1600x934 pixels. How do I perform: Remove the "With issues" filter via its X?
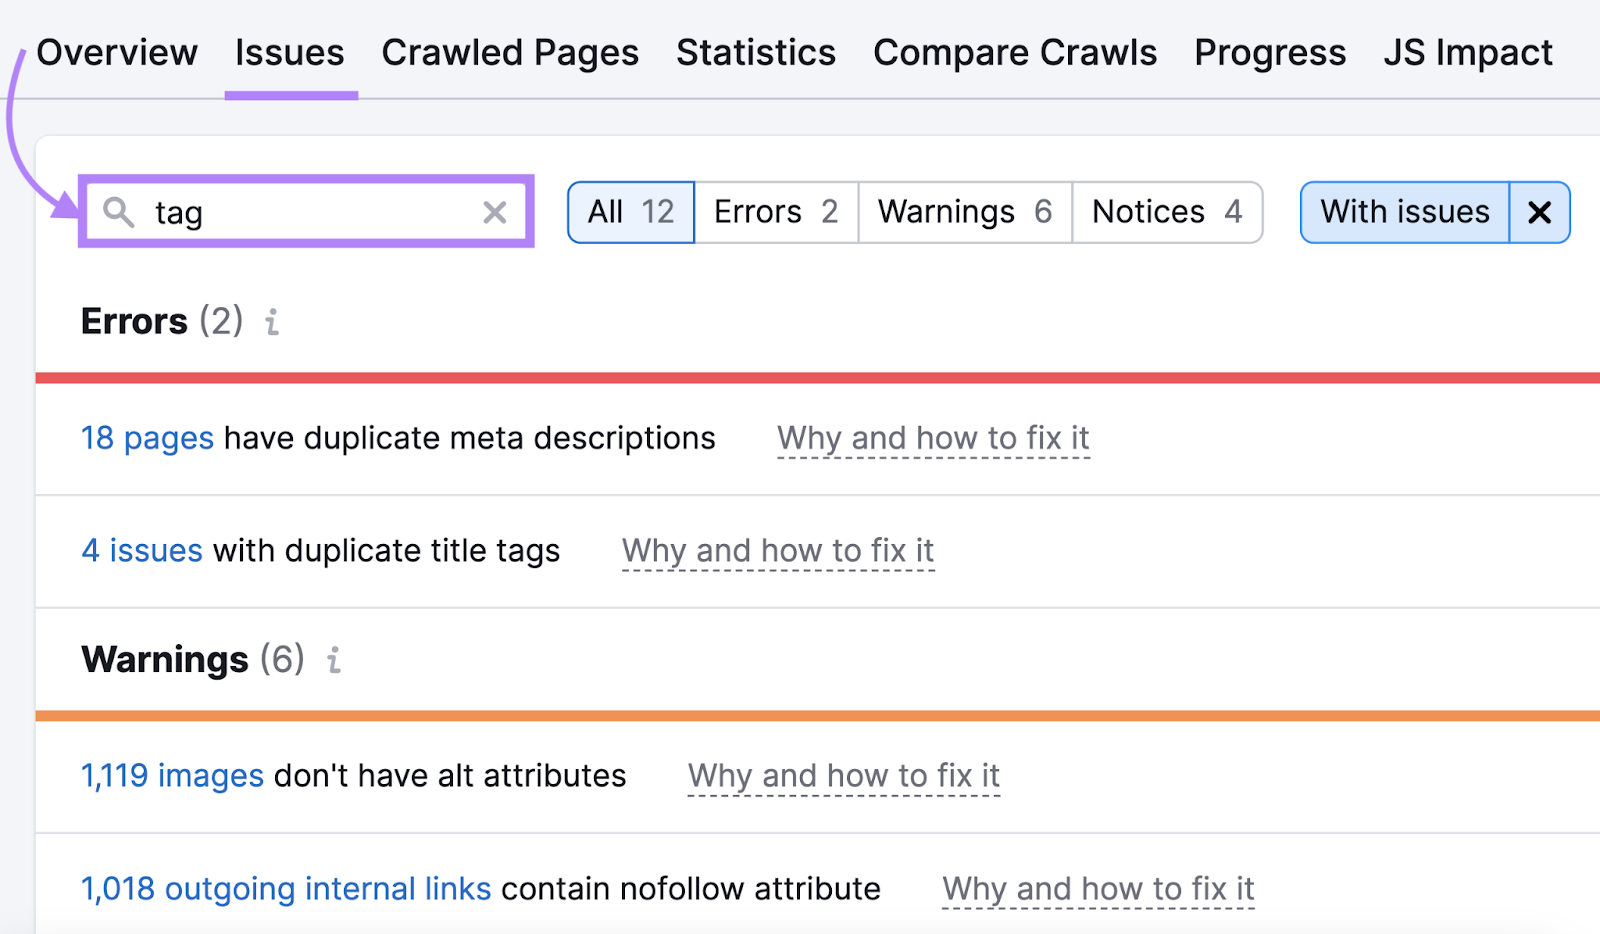tap(1539, 212)
